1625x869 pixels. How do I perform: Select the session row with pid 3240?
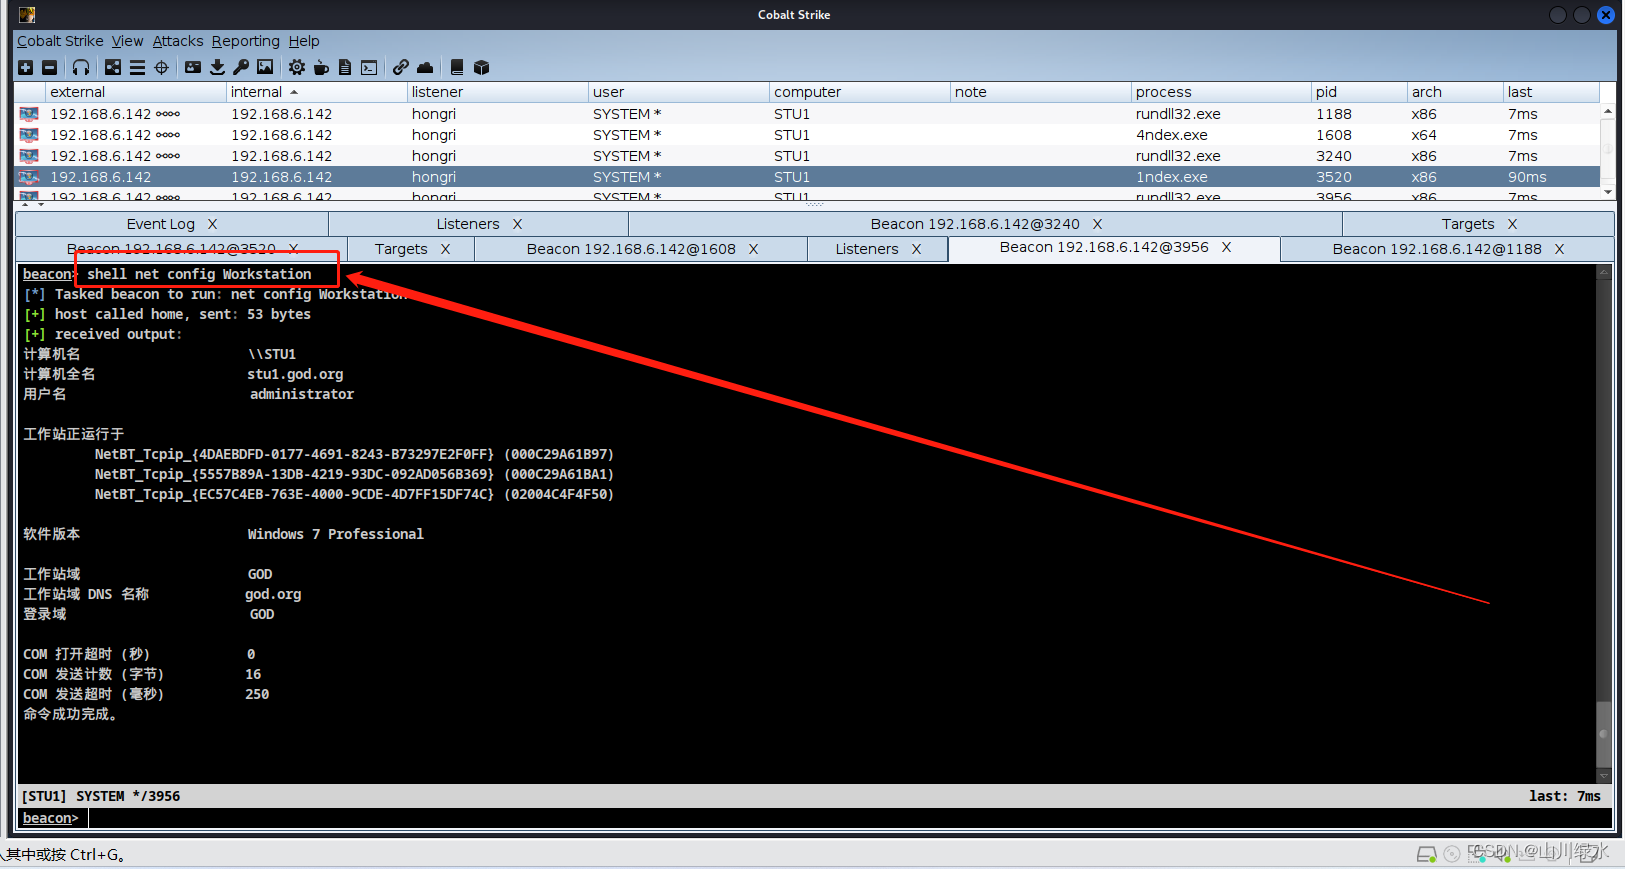[808, 156]
